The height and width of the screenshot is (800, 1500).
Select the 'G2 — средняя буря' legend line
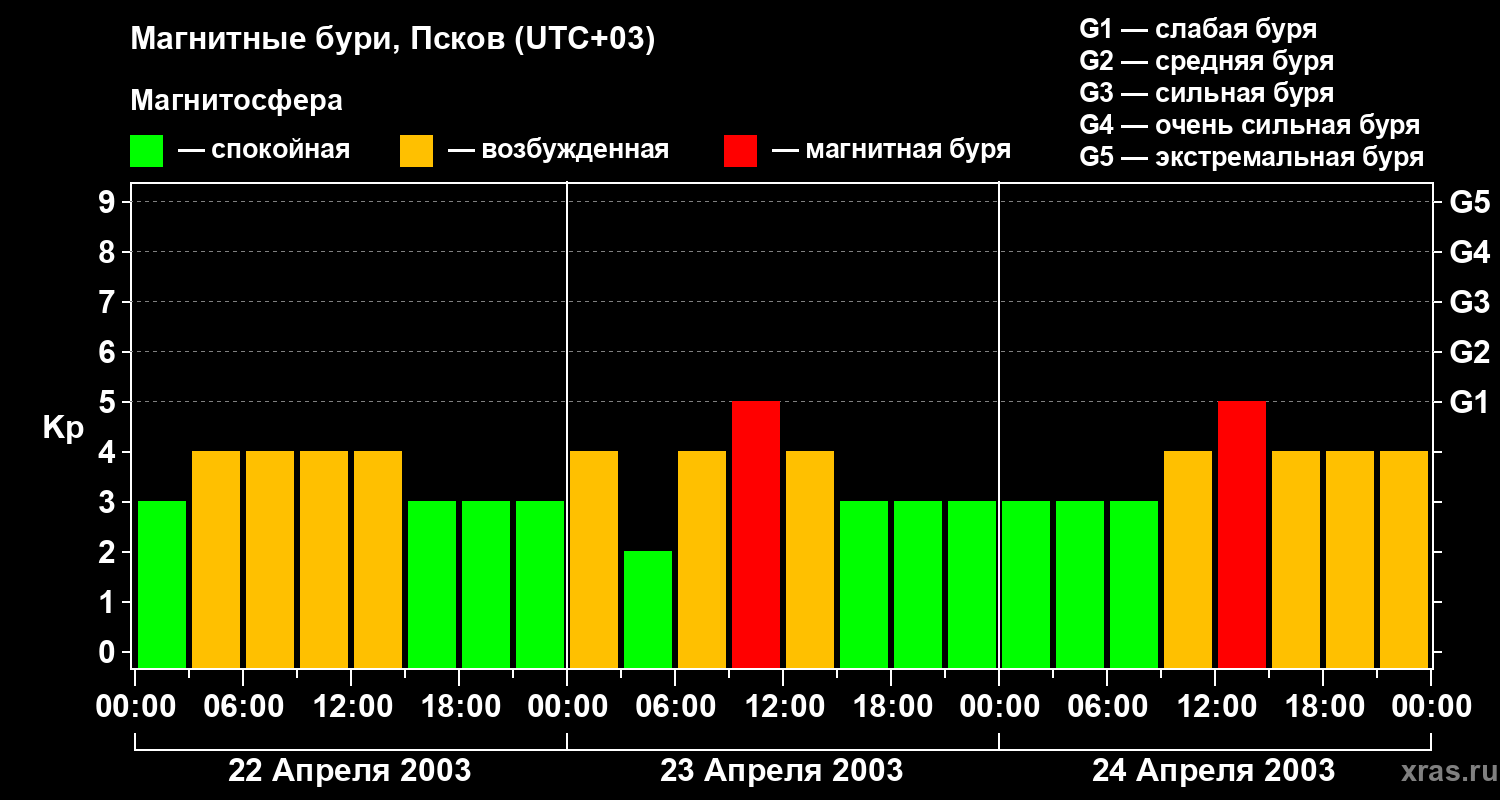click(1207, 61)
